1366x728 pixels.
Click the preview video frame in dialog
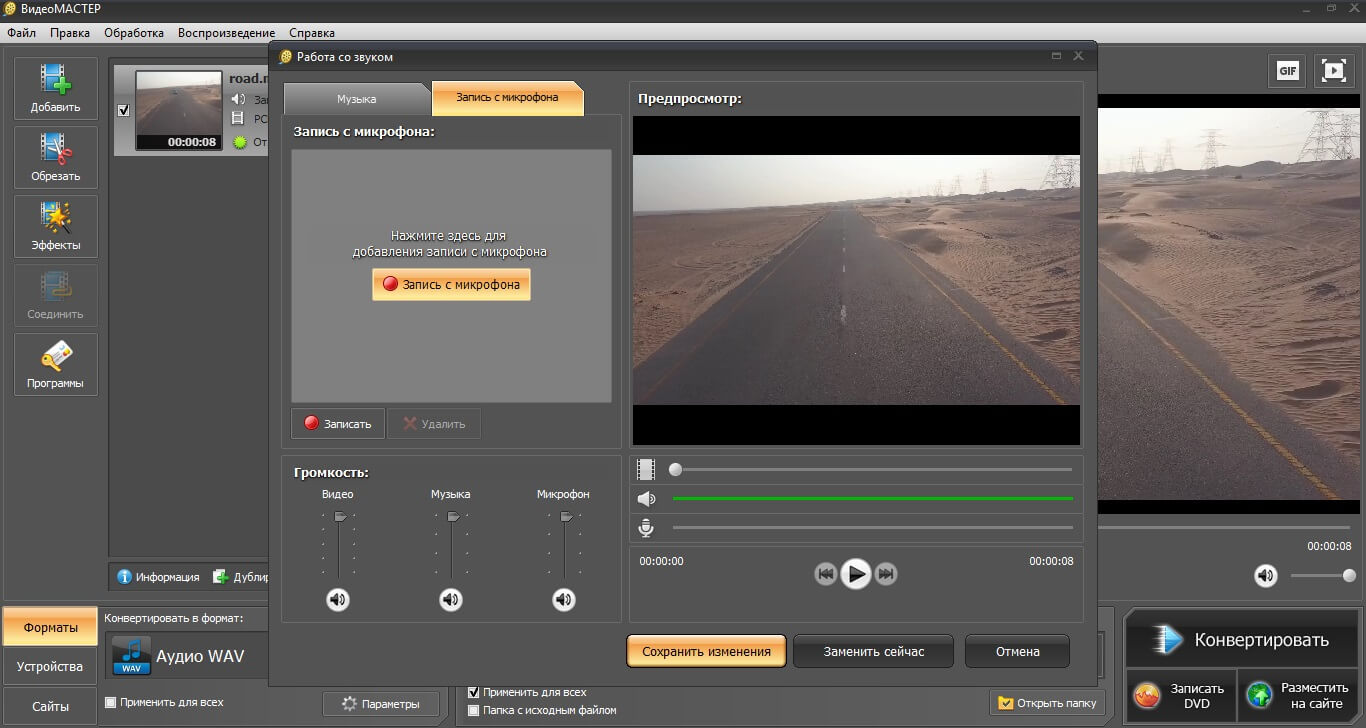[x=857, y=280]
